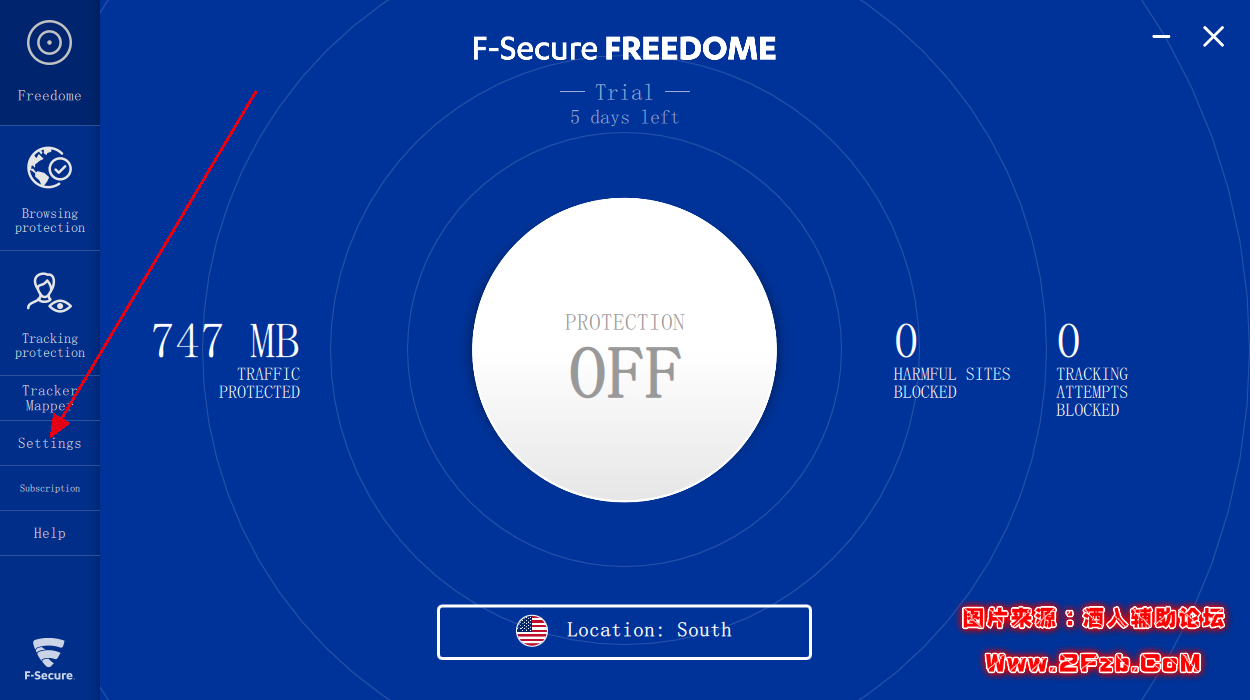Click the Tracking Attempts Blocked counter
1250x700 pixels.
(1091, 368)
